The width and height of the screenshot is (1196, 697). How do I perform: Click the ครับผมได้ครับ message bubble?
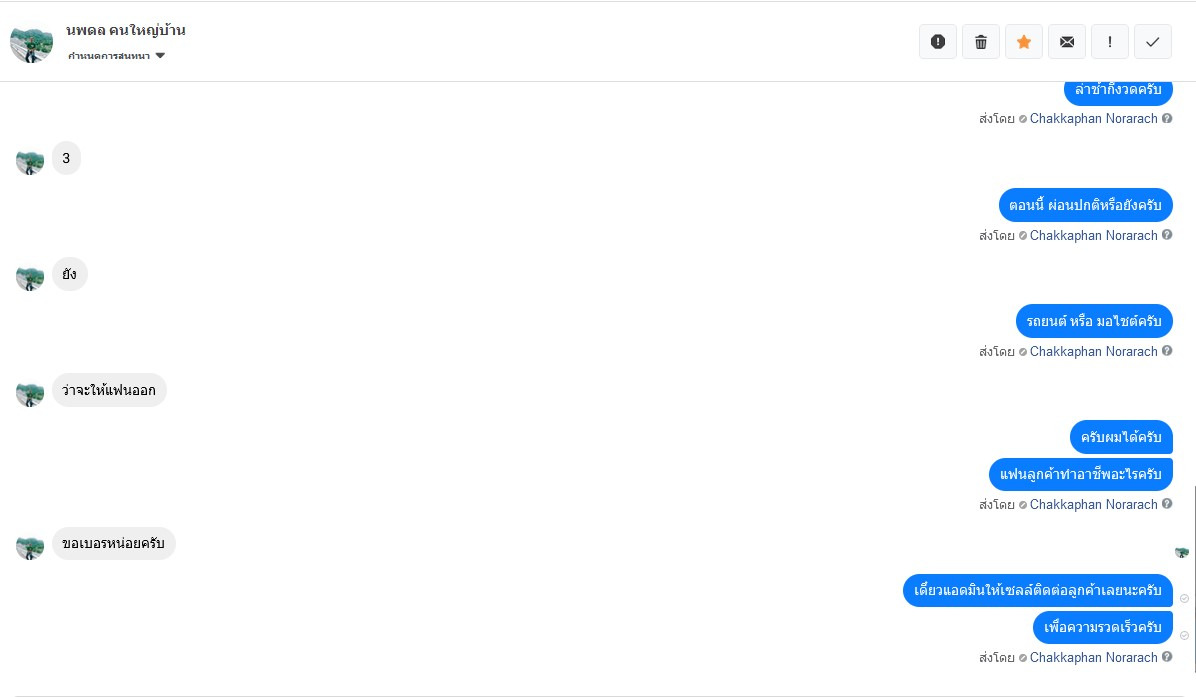(x=1121, y=437)
